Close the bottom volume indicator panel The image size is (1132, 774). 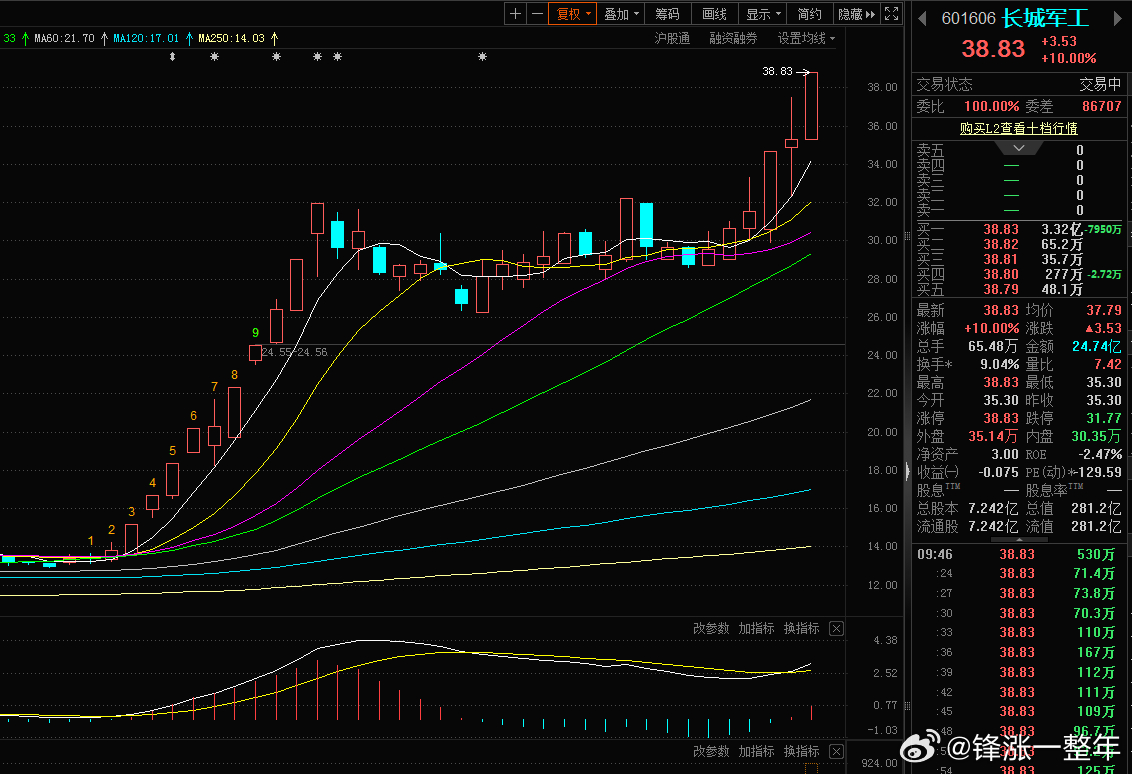pos(836,752)
